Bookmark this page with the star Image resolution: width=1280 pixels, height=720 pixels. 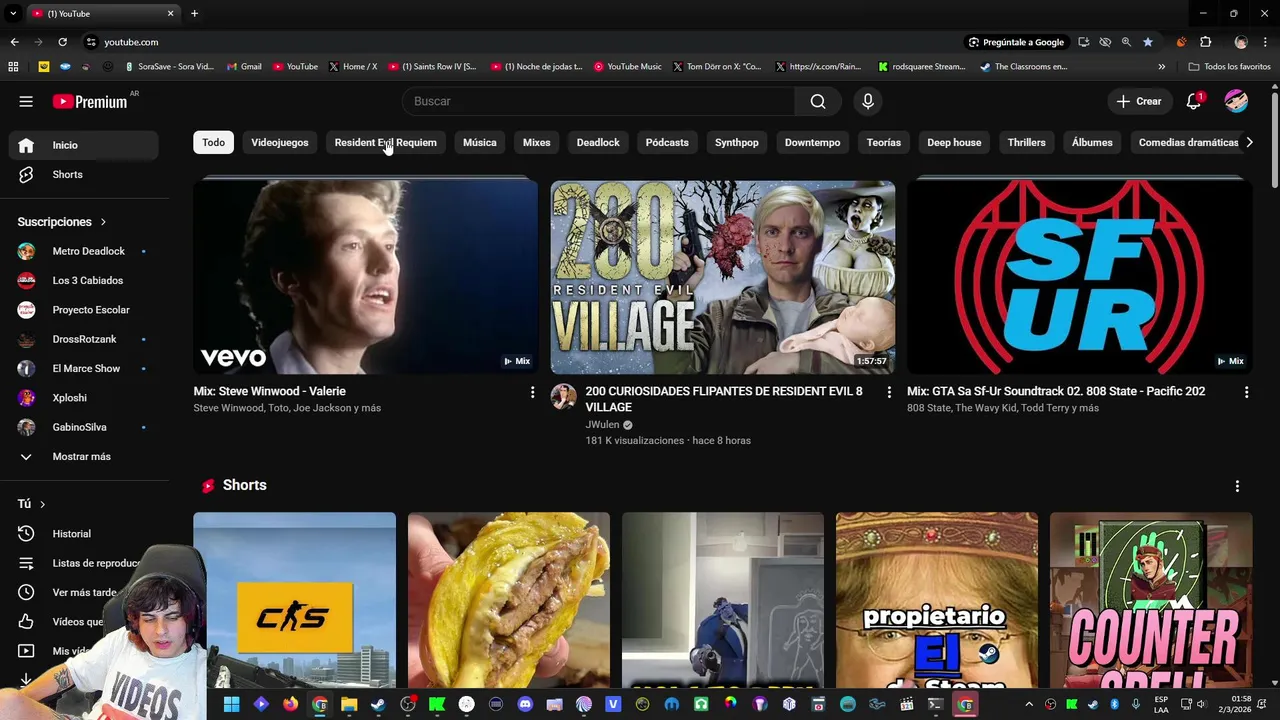[x=1148, y=42]
